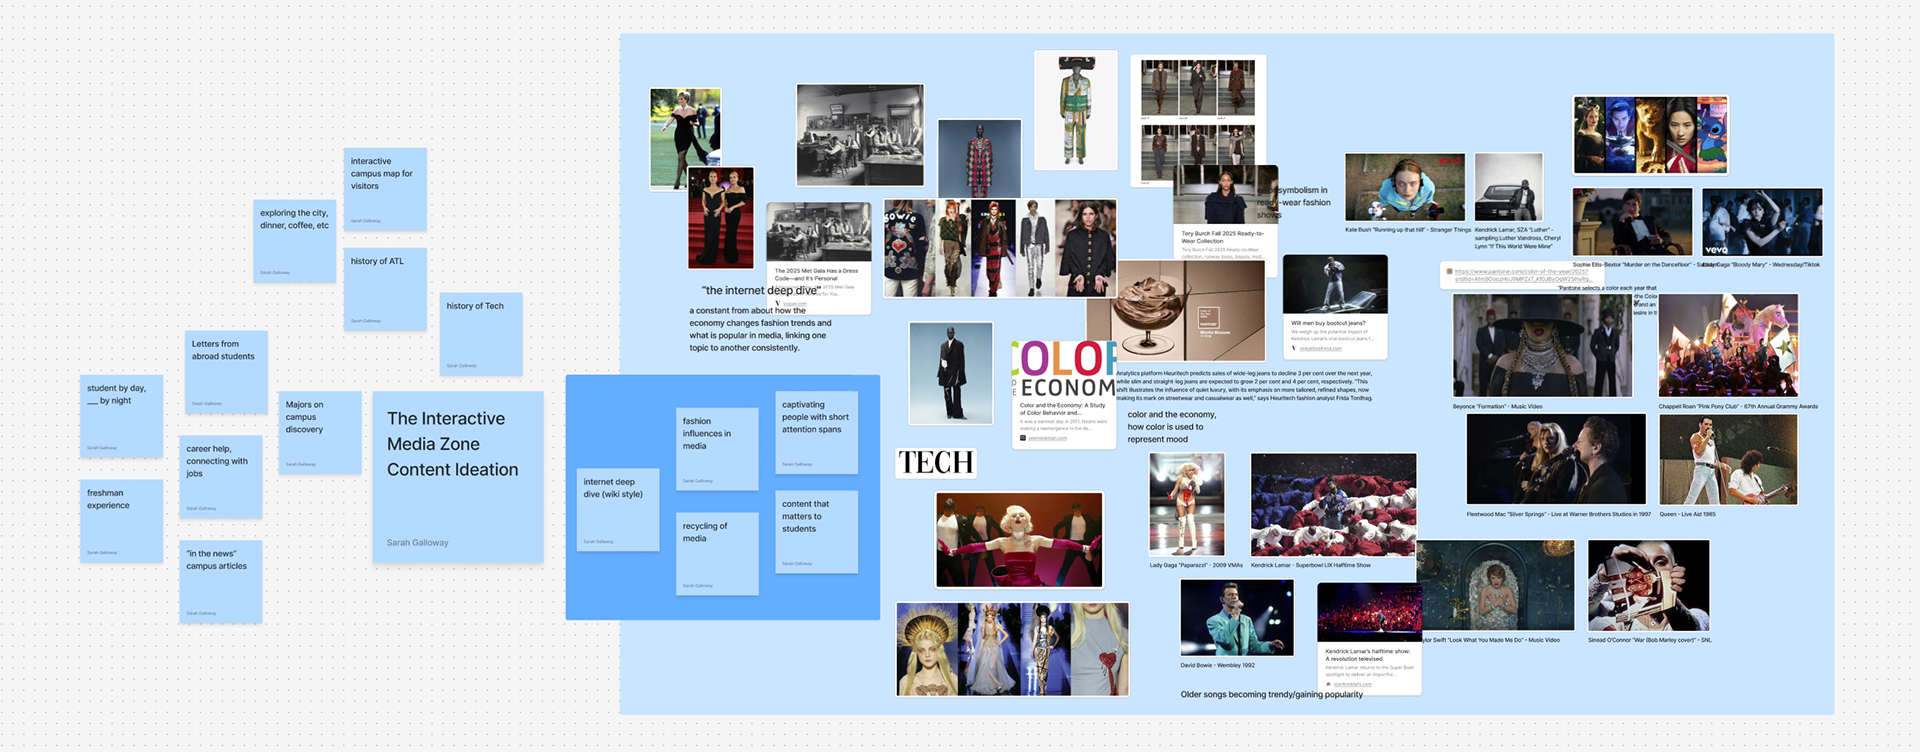Select the 'fashion influences in media' sticky
Viewport: 1920px width, 752px height.
point(717,449)
